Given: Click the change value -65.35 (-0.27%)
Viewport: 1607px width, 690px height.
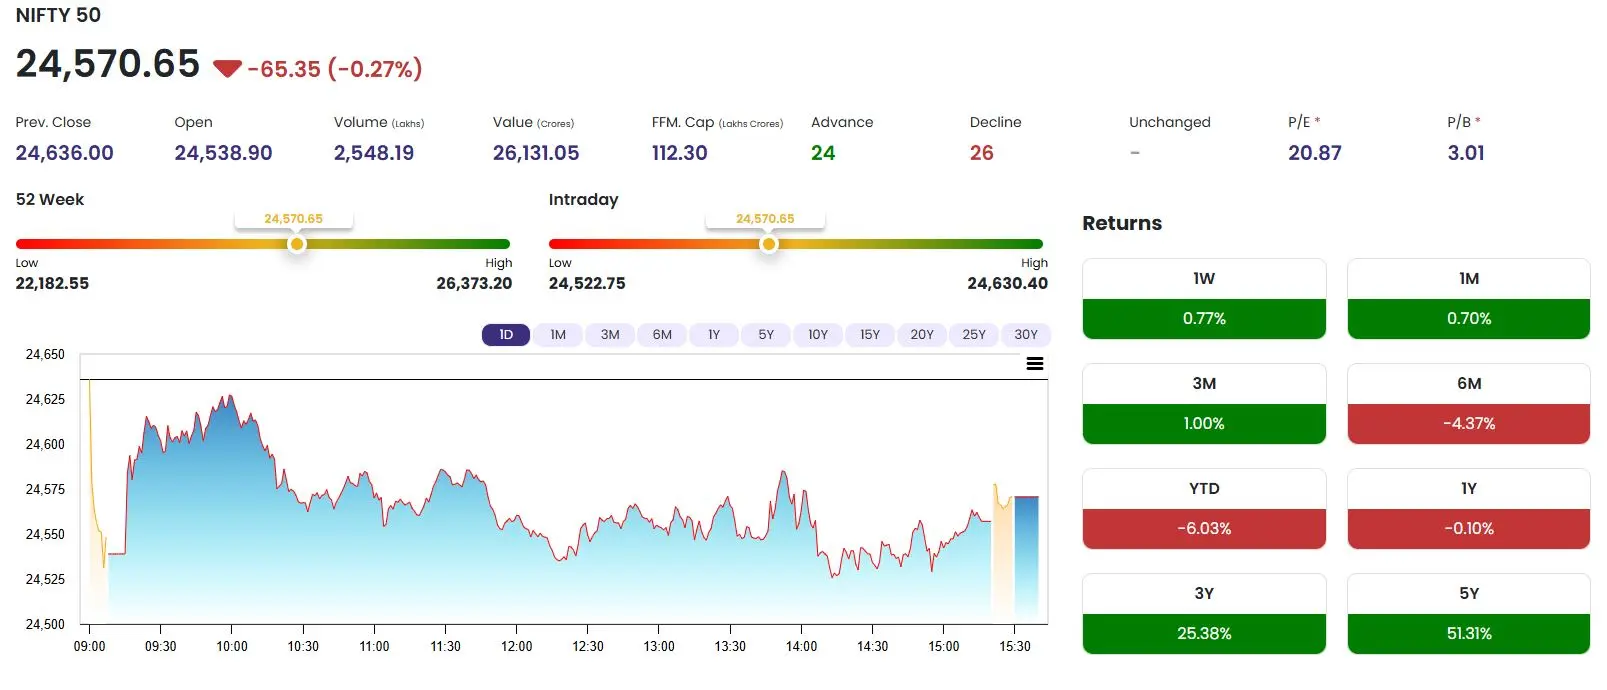Looking at the screenshot, I should (335, 69).
